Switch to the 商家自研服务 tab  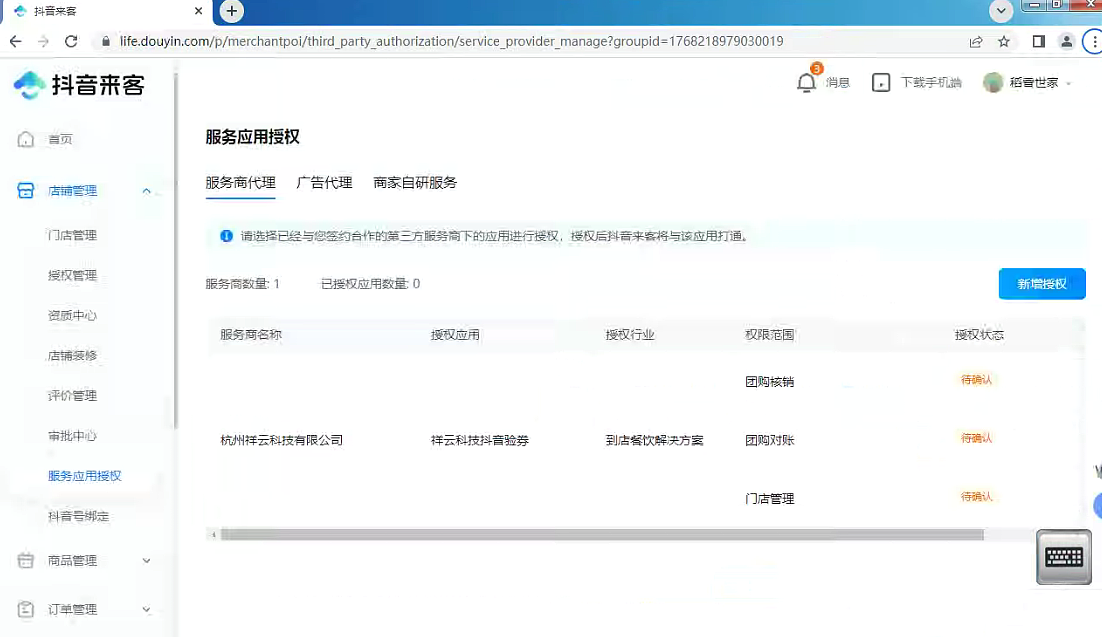click(415, 183)
